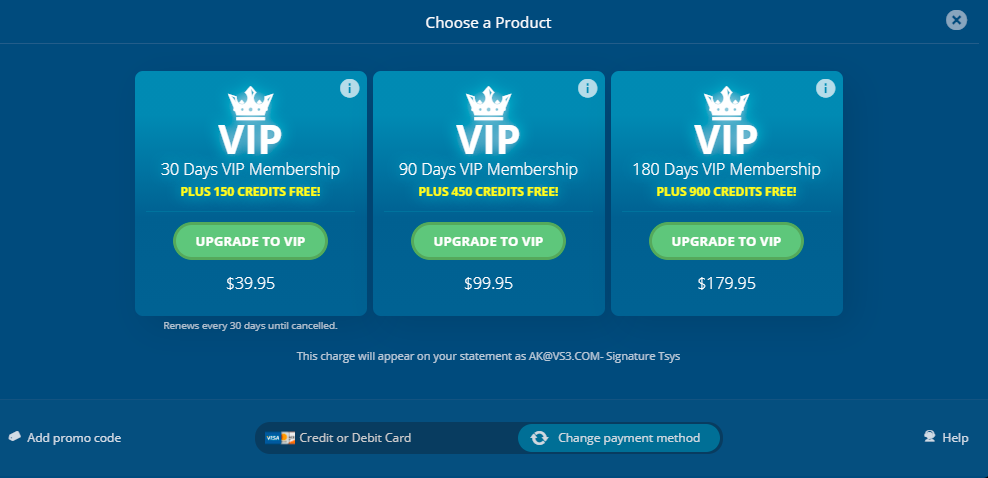Click info icon on 90 Days VIP card
Image resolution: width=988 pixels, height=478 pixels.
click(x=587, y=88)
